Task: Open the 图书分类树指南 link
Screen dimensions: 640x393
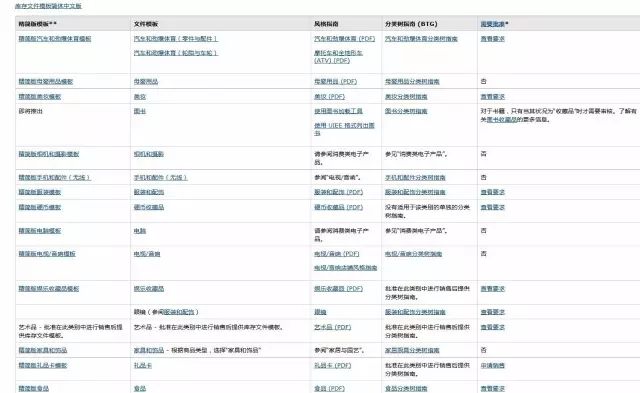Action: 406,111
